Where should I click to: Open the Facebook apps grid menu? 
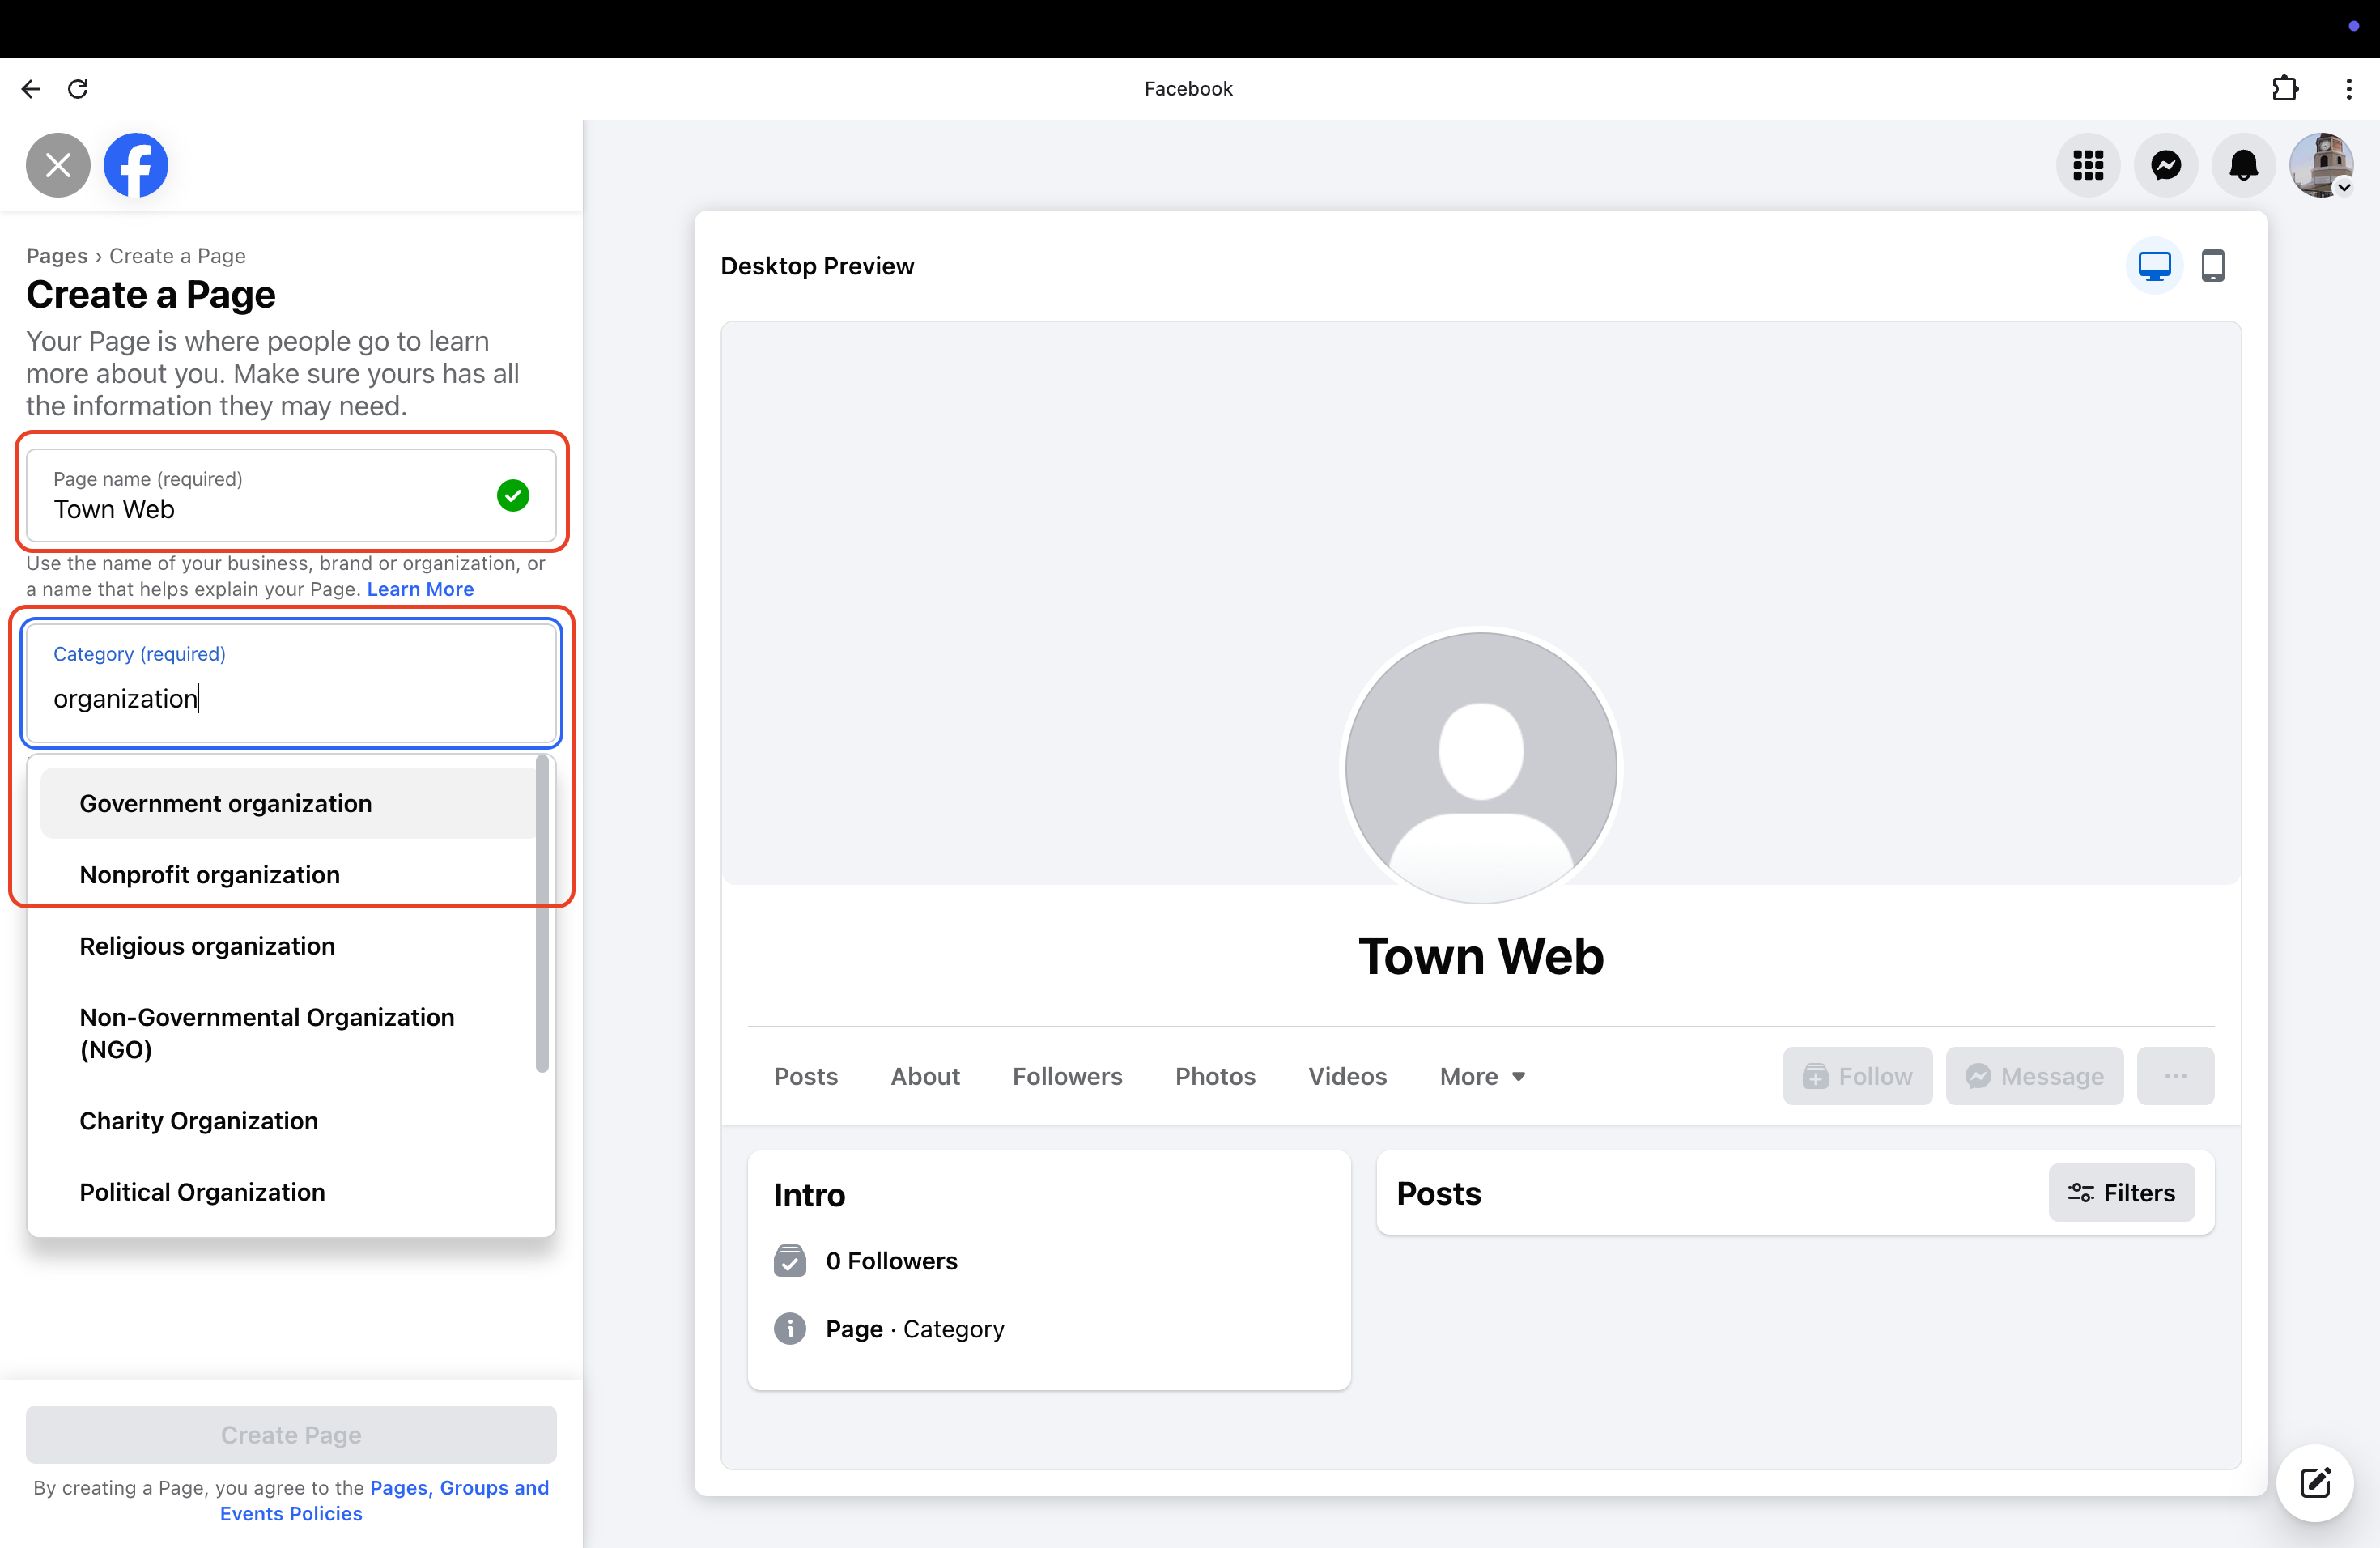pos(2088,165)
